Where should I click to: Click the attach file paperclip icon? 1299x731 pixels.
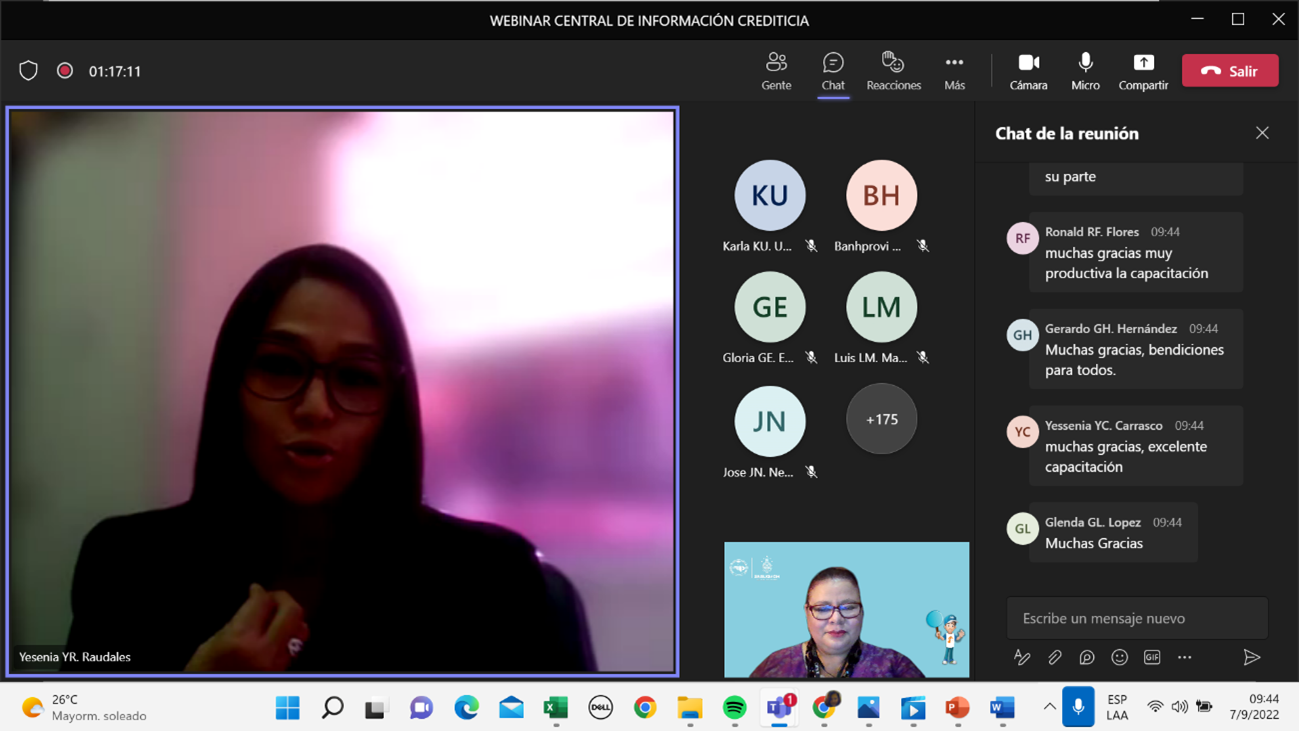click(x=1054, y=657)
